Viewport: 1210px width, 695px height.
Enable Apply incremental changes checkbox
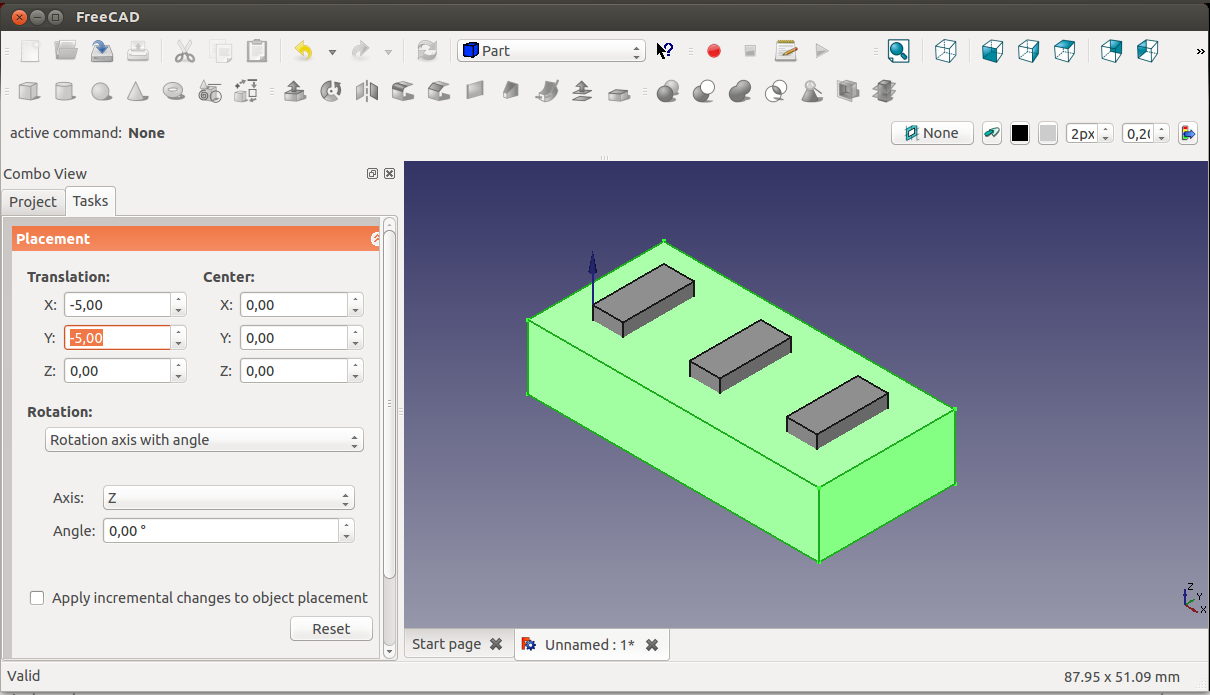37,598
